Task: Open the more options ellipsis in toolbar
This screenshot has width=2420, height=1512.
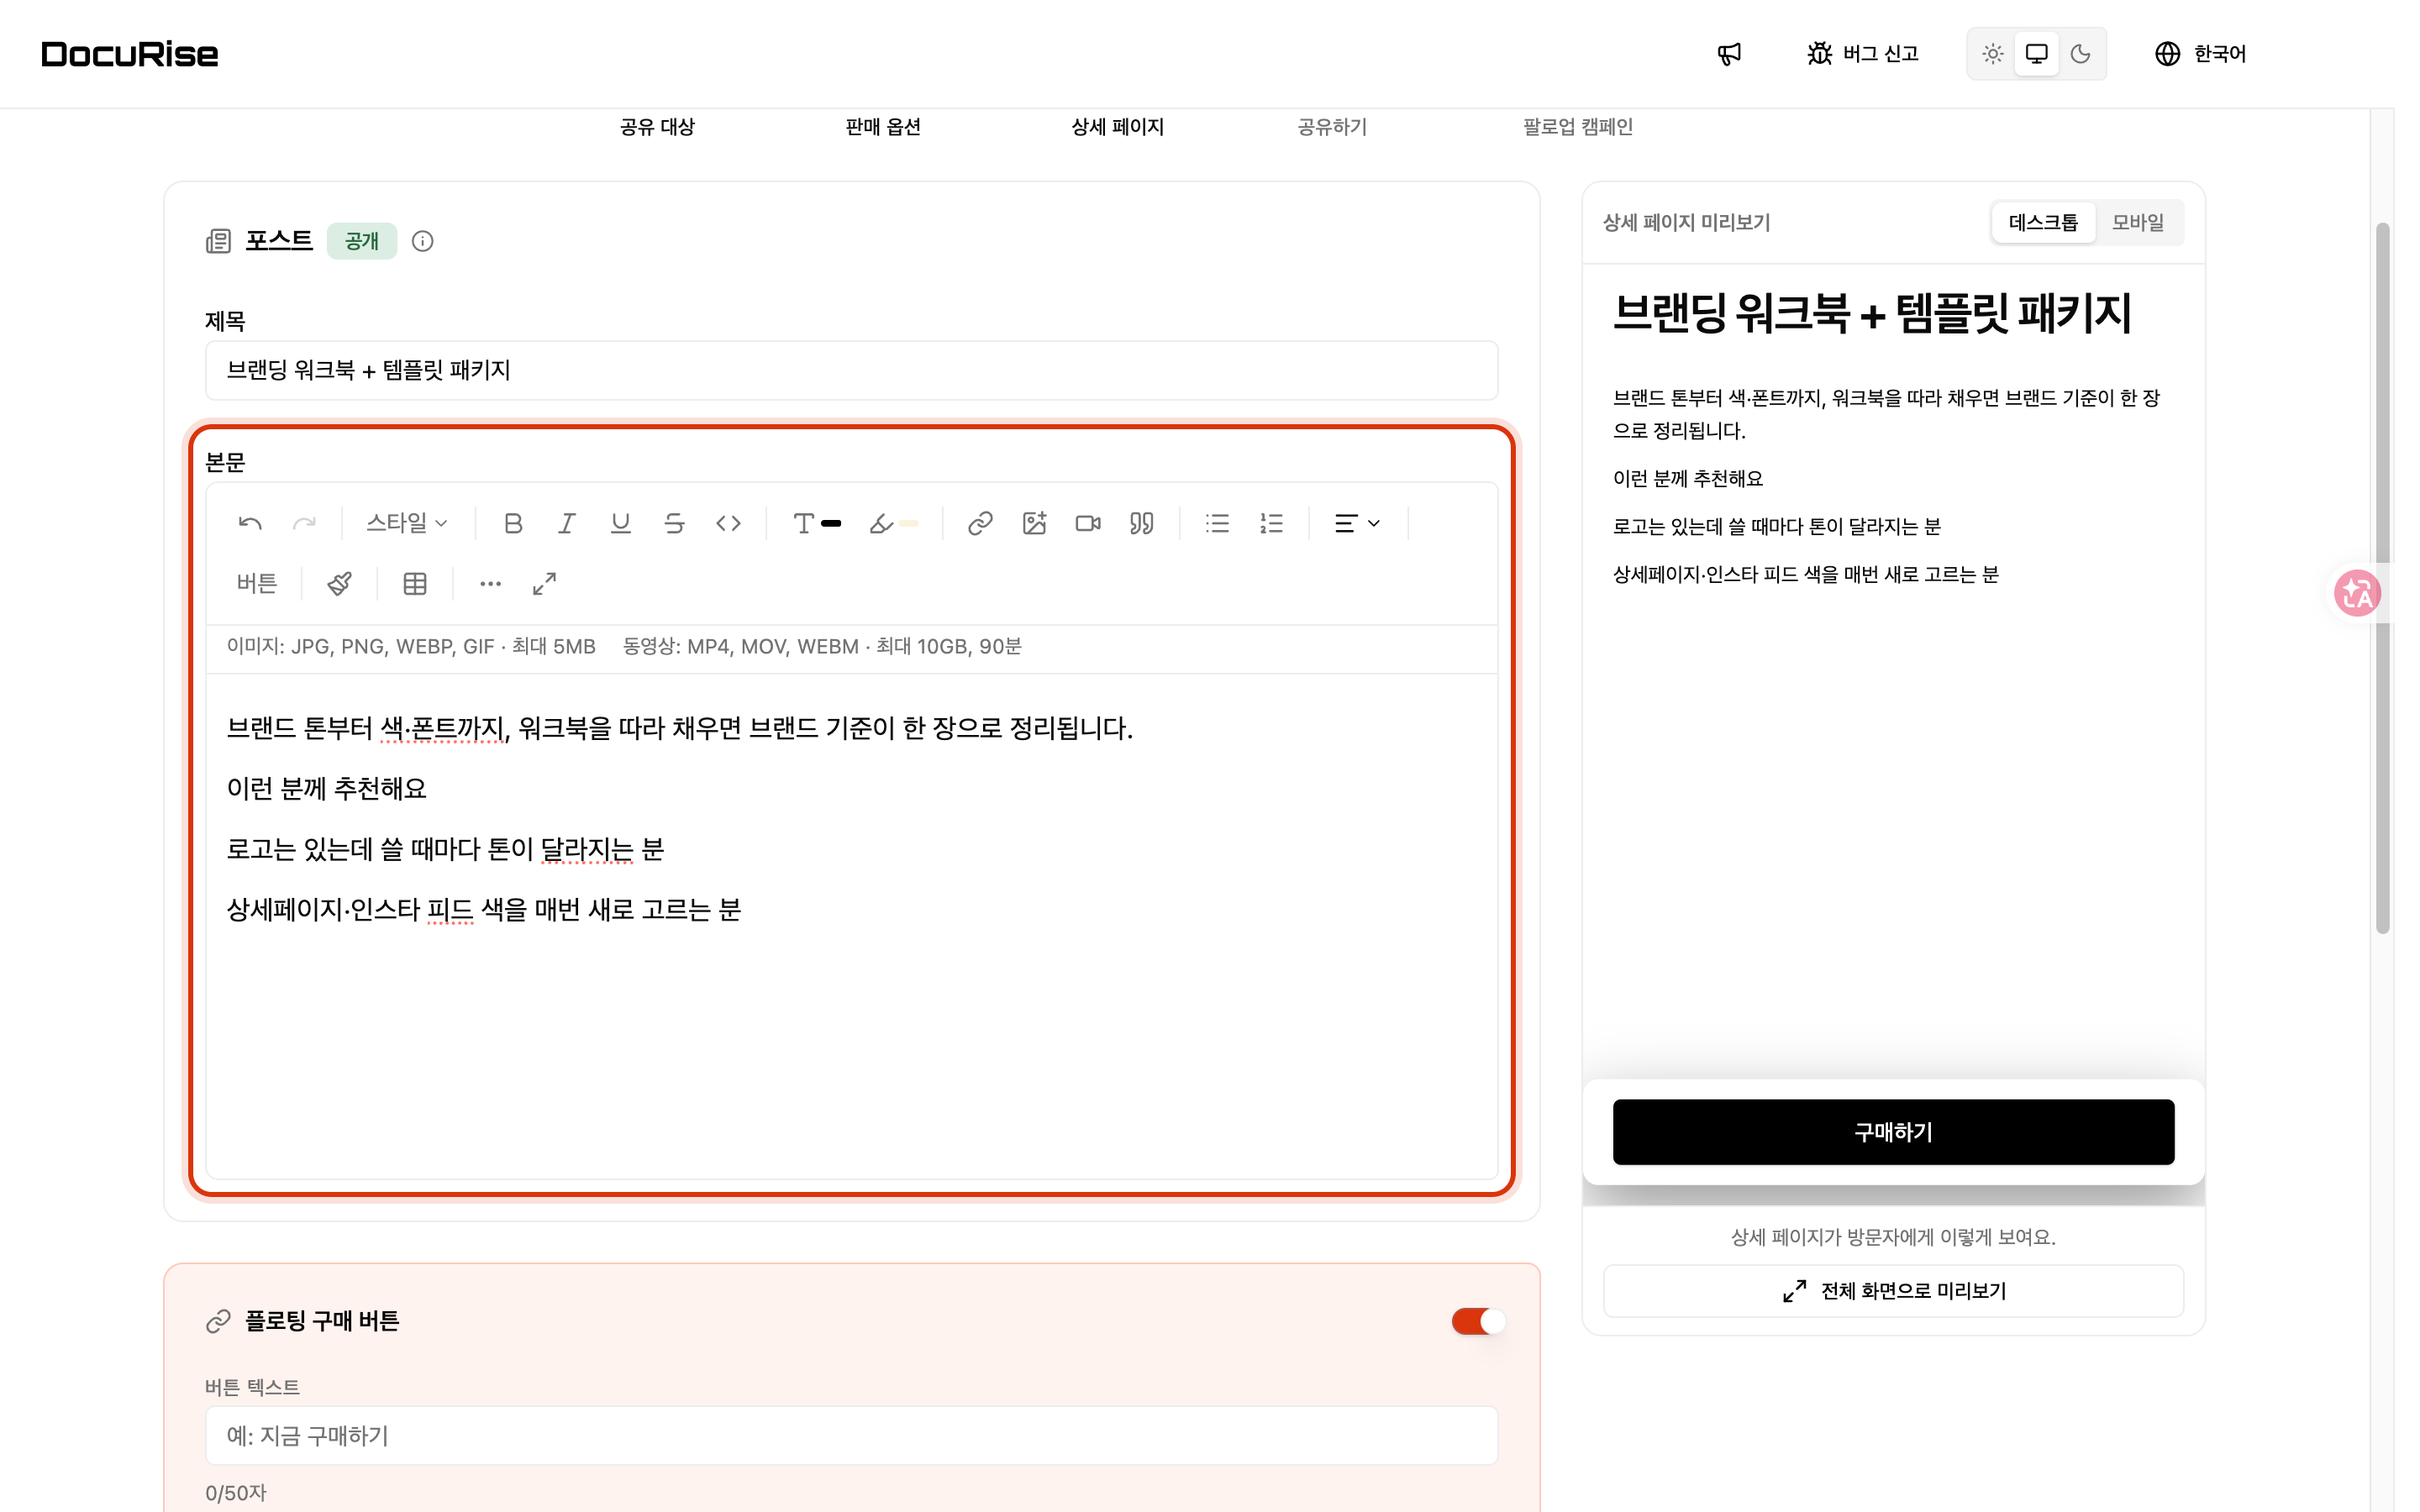Action: point(490,584)
